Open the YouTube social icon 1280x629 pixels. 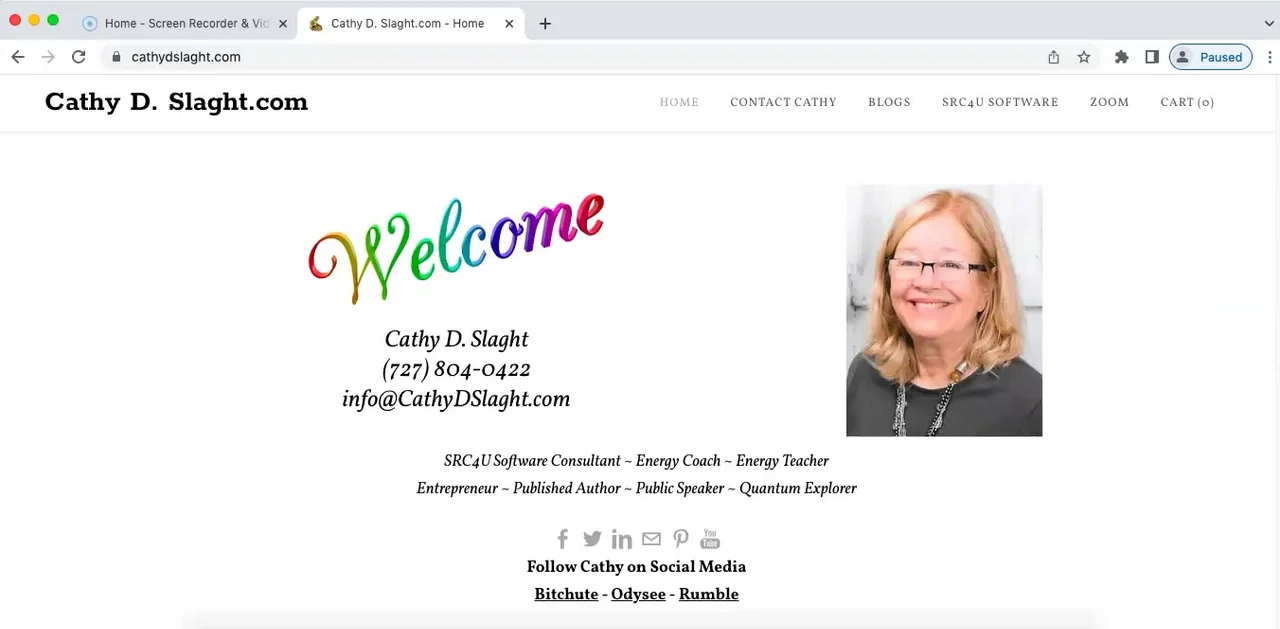point(710,539)
